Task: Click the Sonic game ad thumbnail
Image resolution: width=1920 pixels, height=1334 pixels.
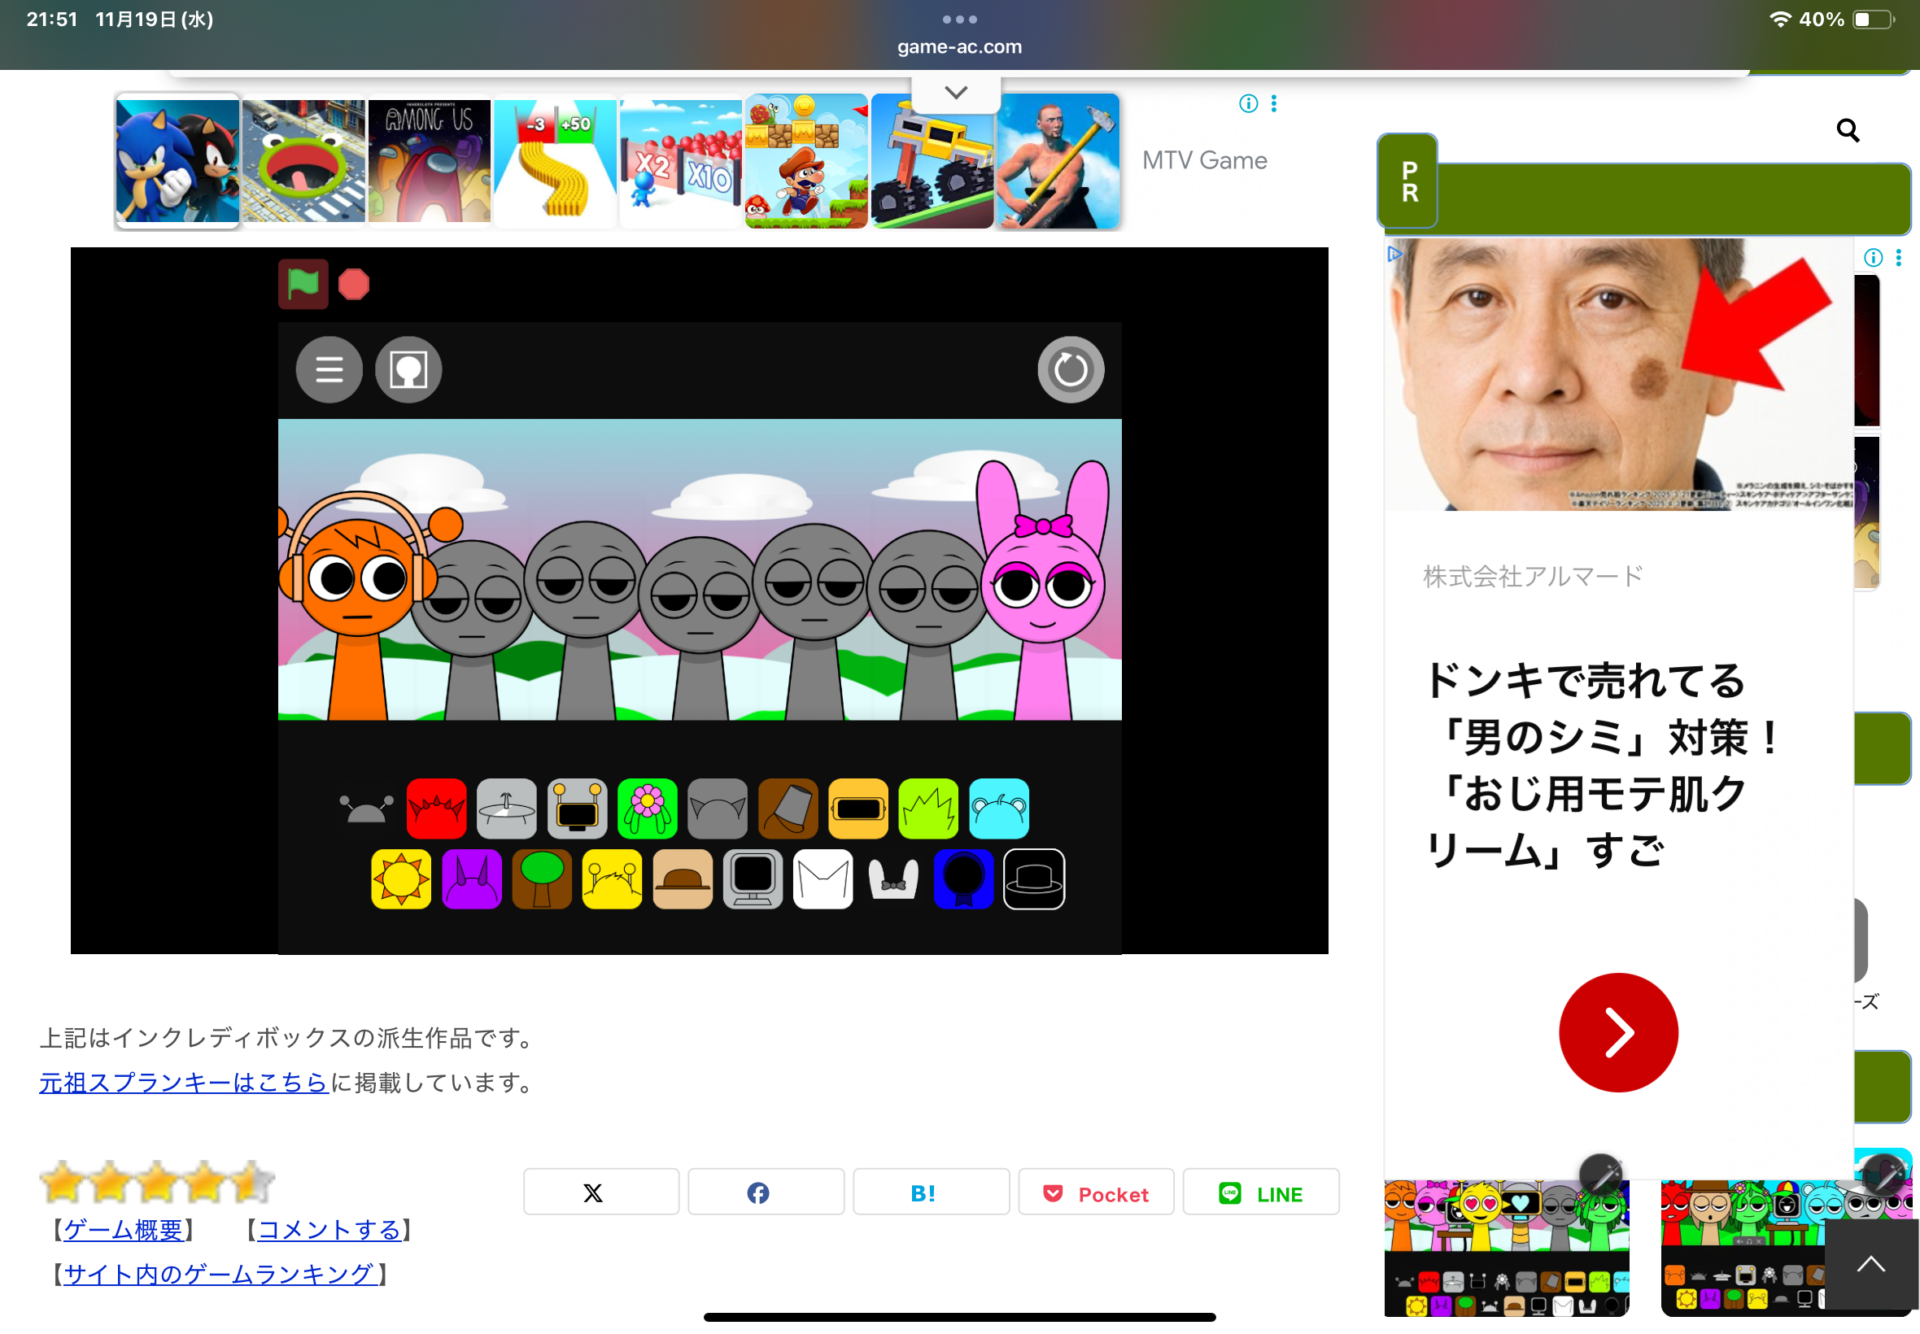Action: point(177,161)
